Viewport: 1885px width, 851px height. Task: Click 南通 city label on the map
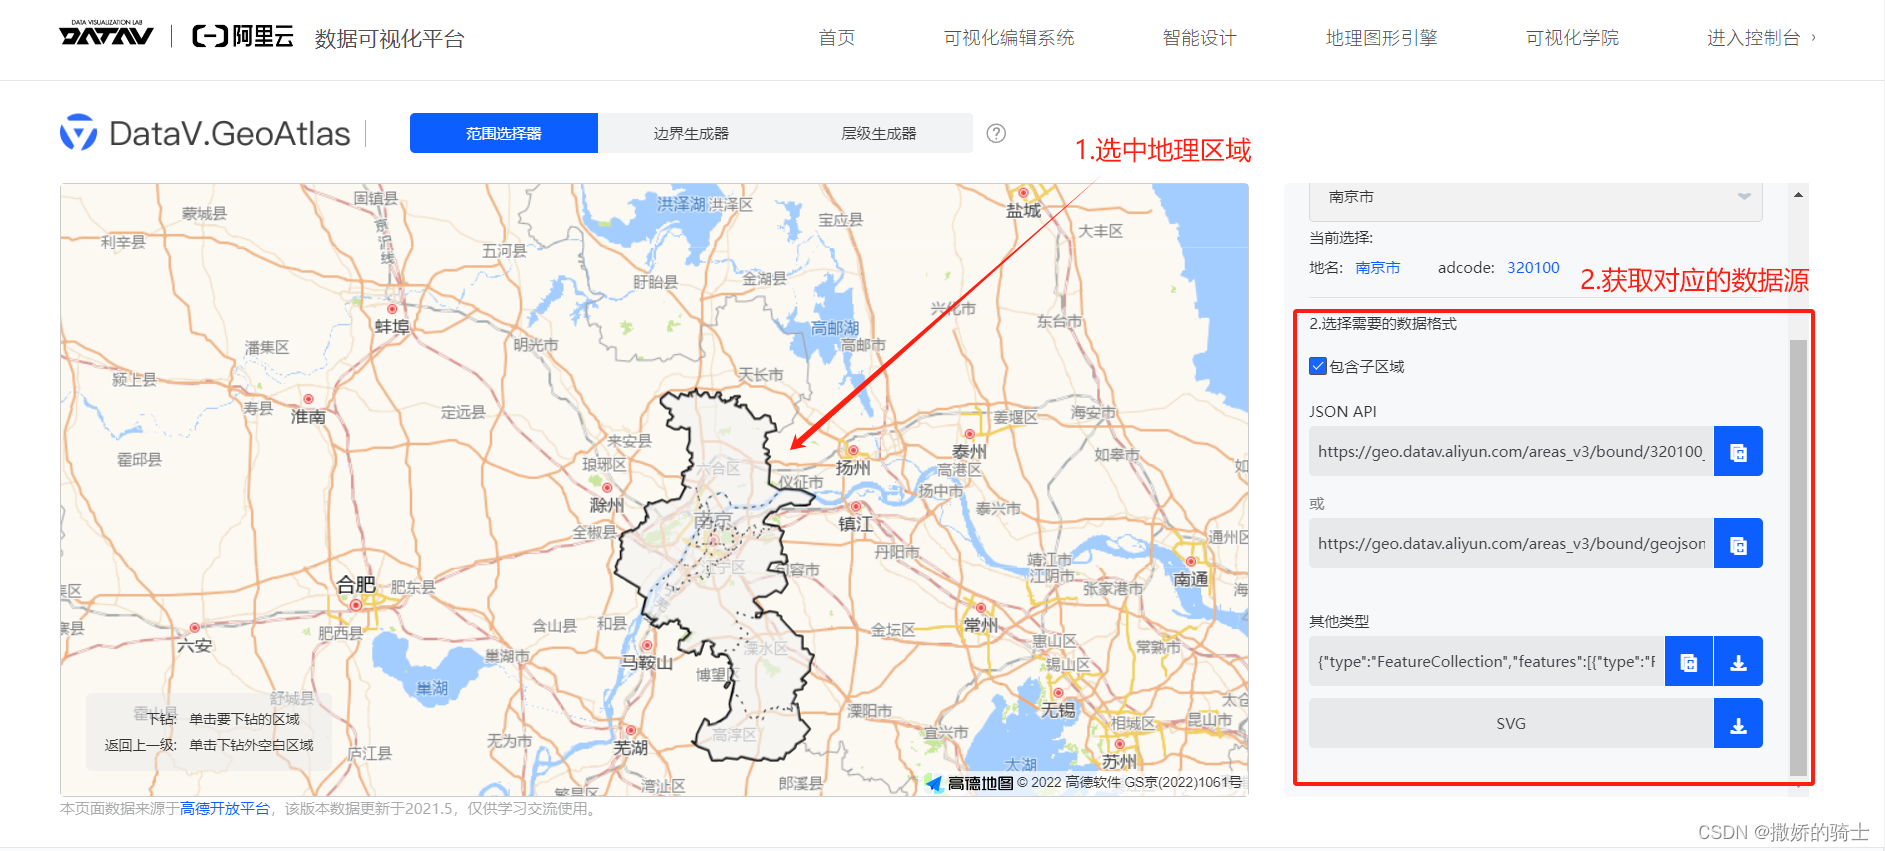coord(1191,579)
